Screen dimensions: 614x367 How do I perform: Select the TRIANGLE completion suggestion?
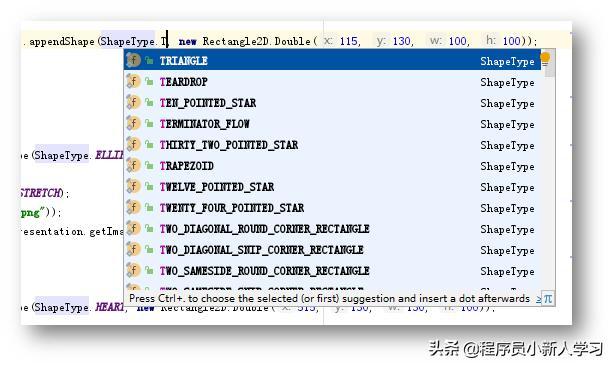pos(332,60)
